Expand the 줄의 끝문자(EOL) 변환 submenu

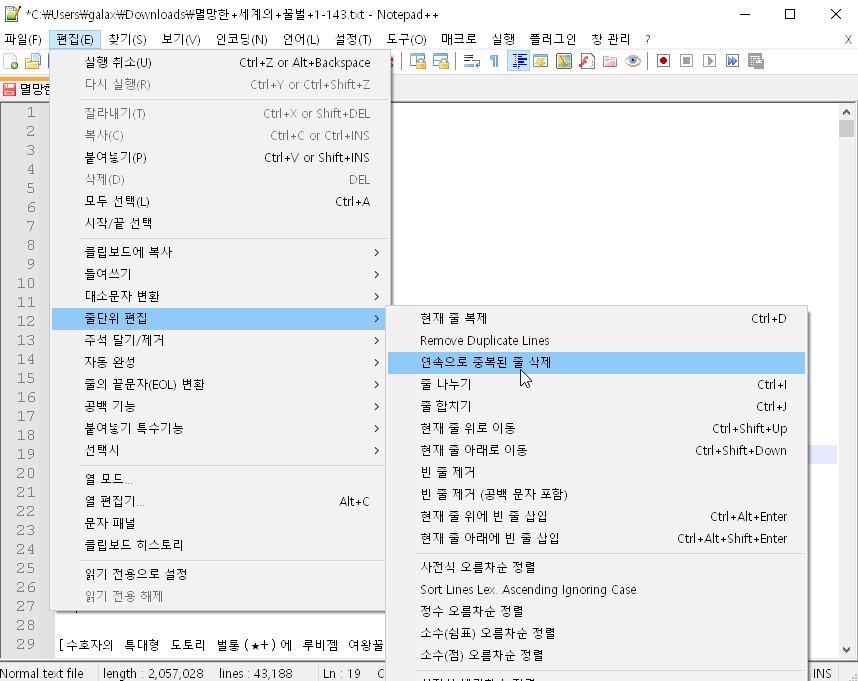coord(219,385)
